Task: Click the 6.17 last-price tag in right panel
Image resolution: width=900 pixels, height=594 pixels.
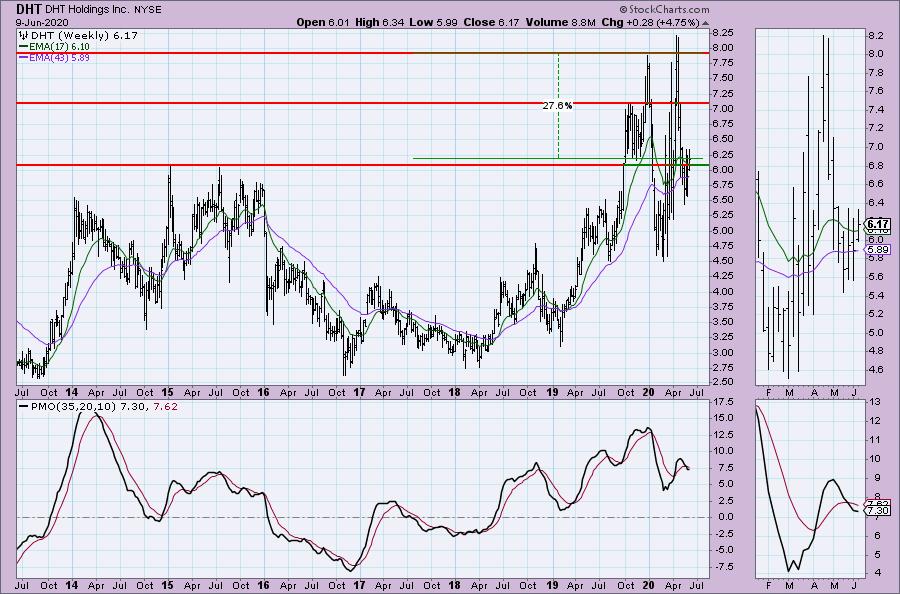Action: tap(879, 224)
